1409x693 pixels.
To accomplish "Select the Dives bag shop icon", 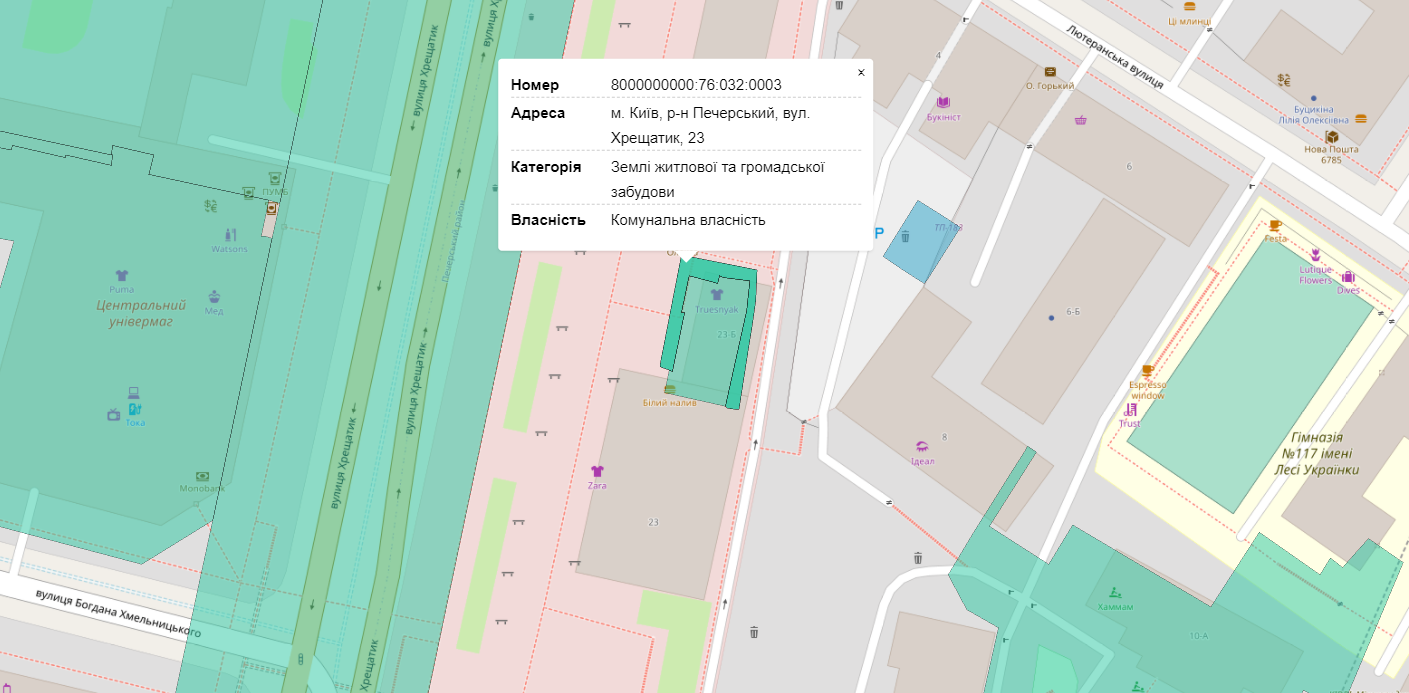I will coord(1347,277).
